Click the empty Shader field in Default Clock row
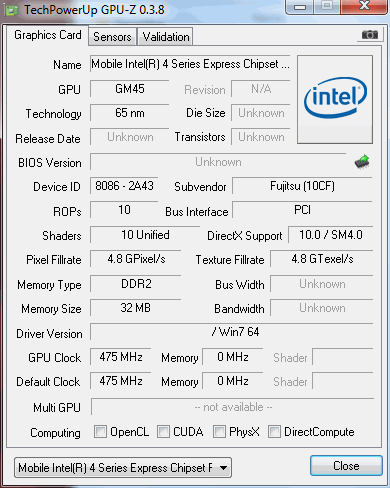This screenshot has height=488, width=390. 343,381
